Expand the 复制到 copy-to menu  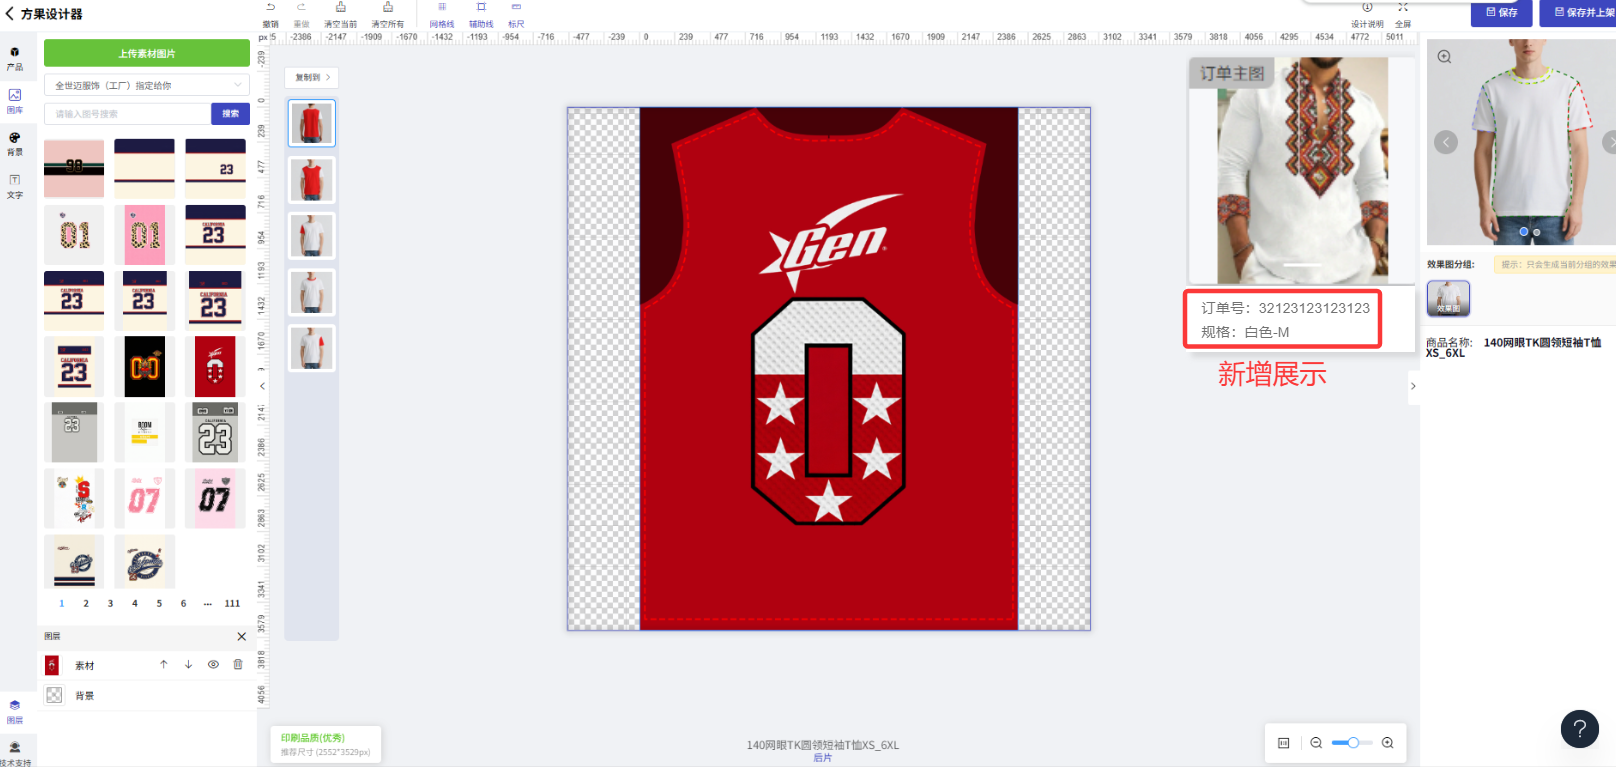312,77
